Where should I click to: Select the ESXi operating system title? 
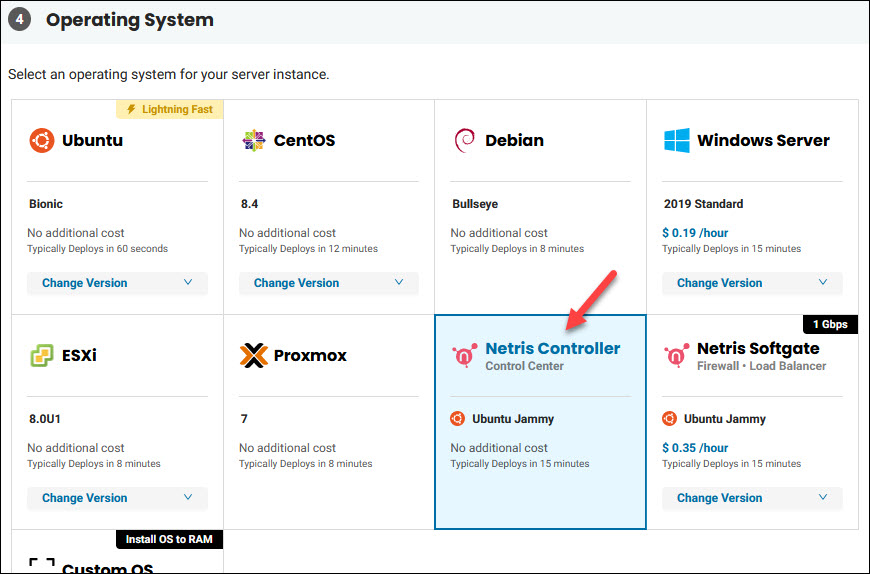(79, 355)
